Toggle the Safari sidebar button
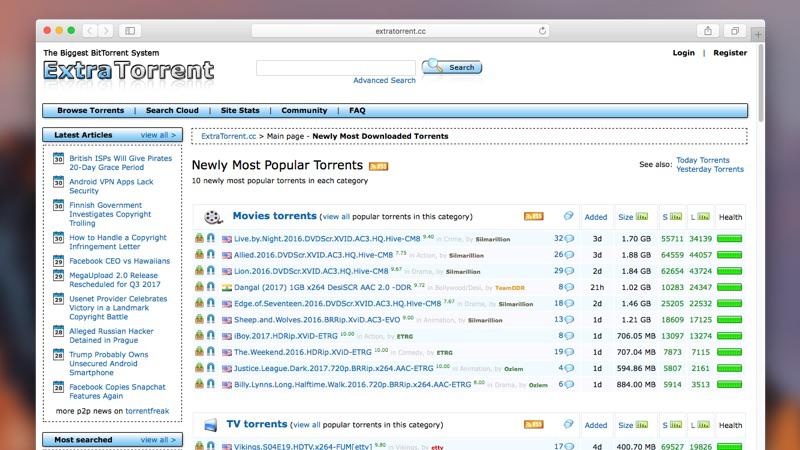The height and width of the screenshot is (450, 800). (x=130, y=31)
